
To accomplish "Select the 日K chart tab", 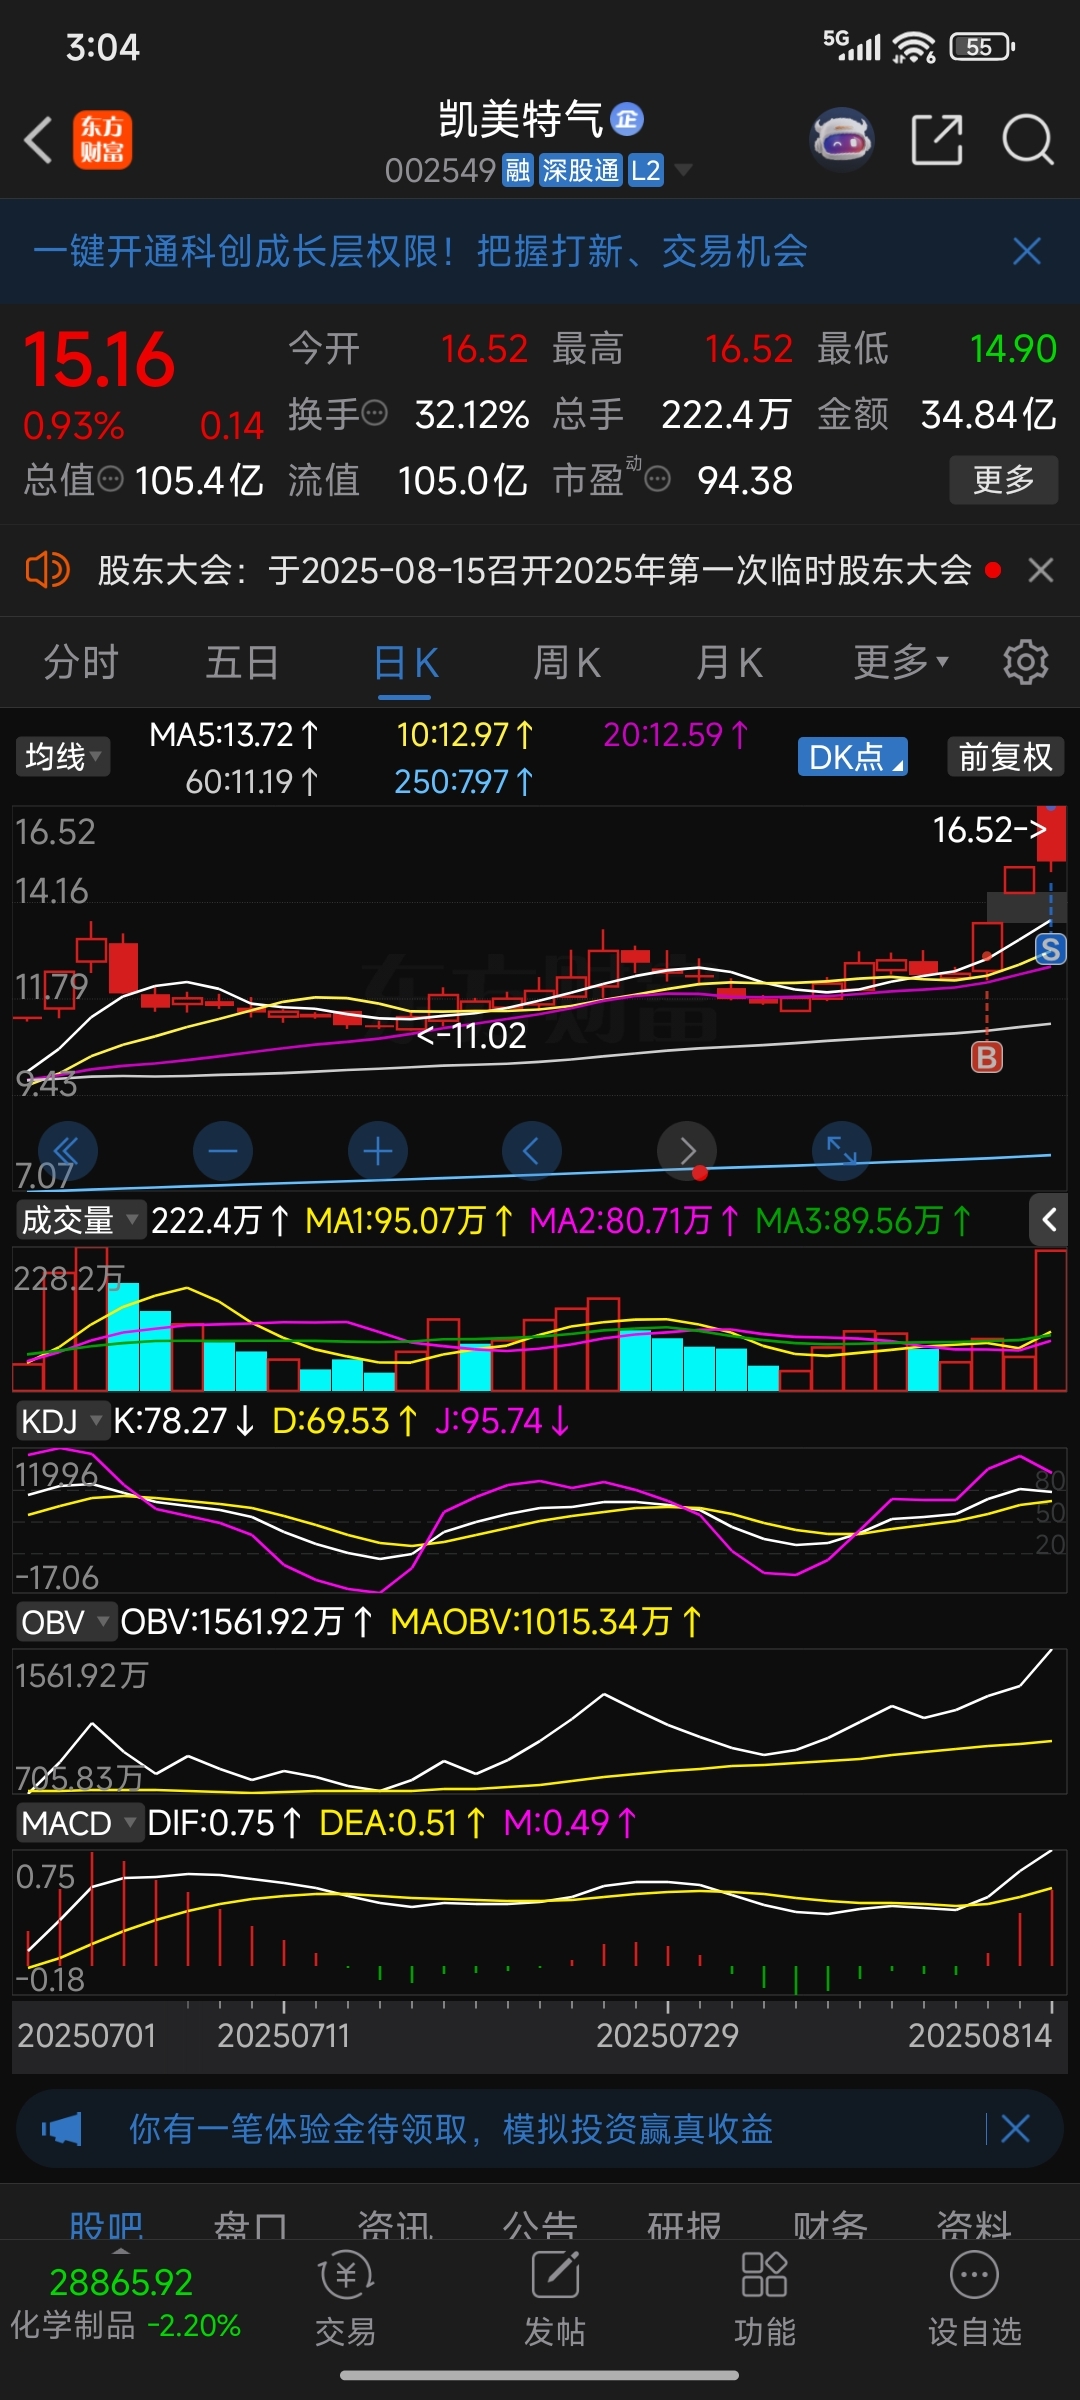I will tap(405, 663).
